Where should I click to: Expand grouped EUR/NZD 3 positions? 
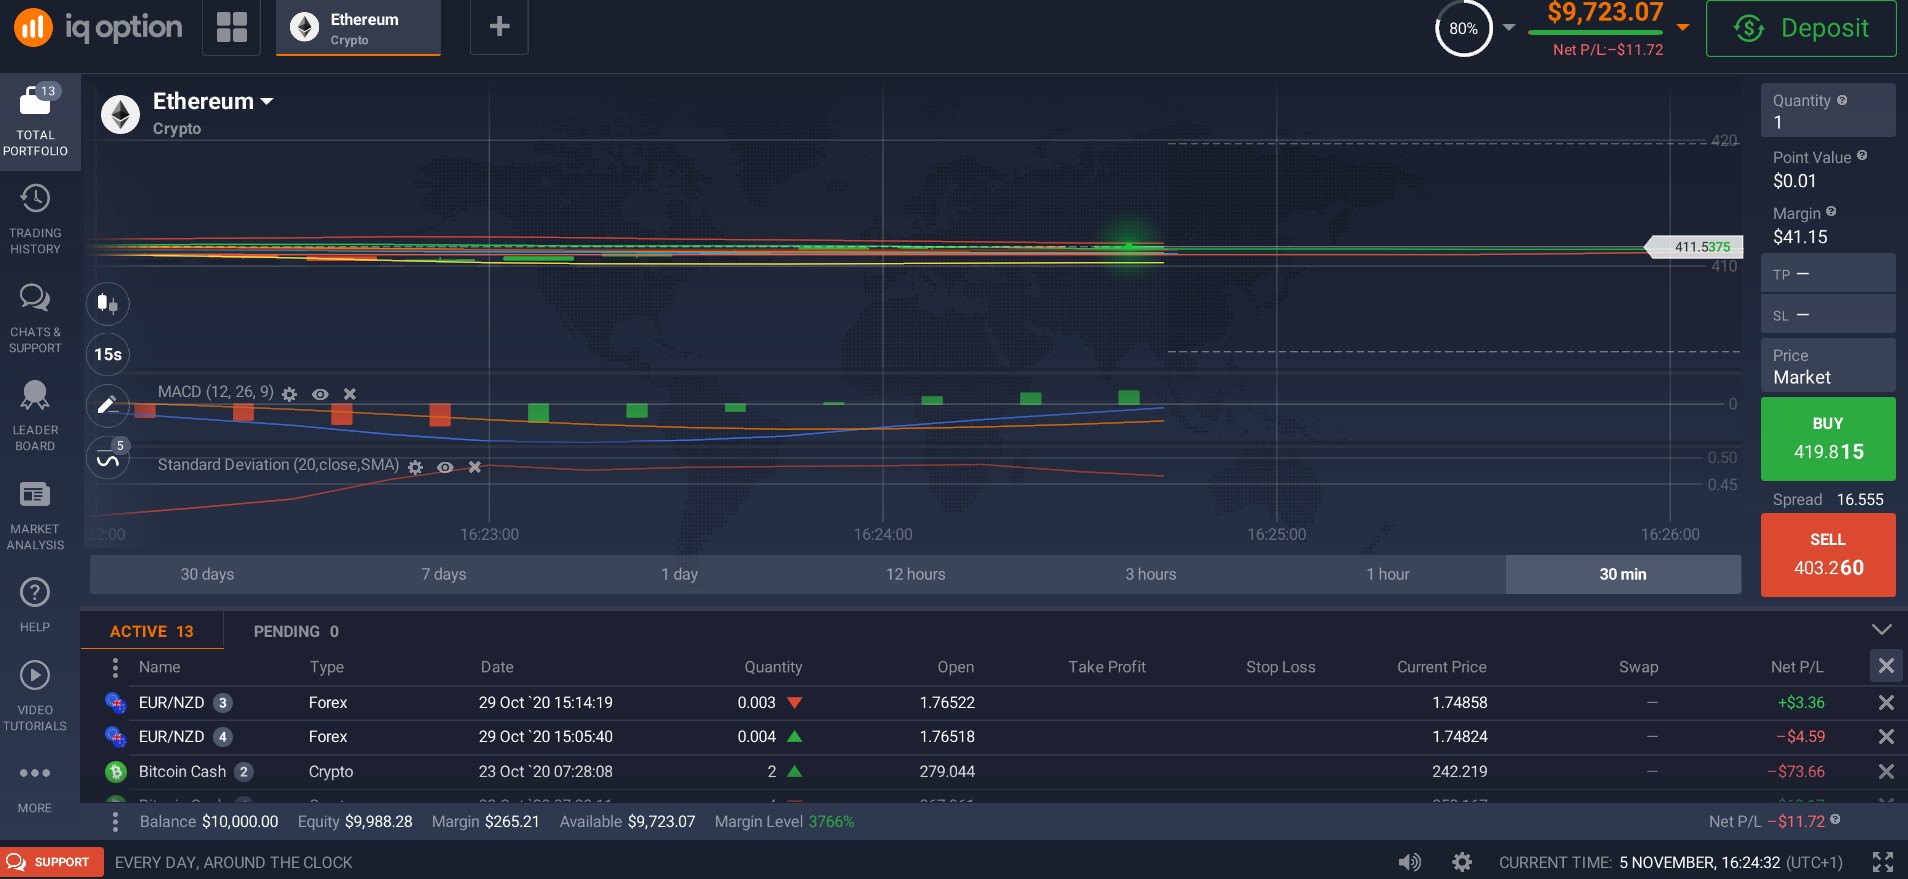click(x=223, y=703)
